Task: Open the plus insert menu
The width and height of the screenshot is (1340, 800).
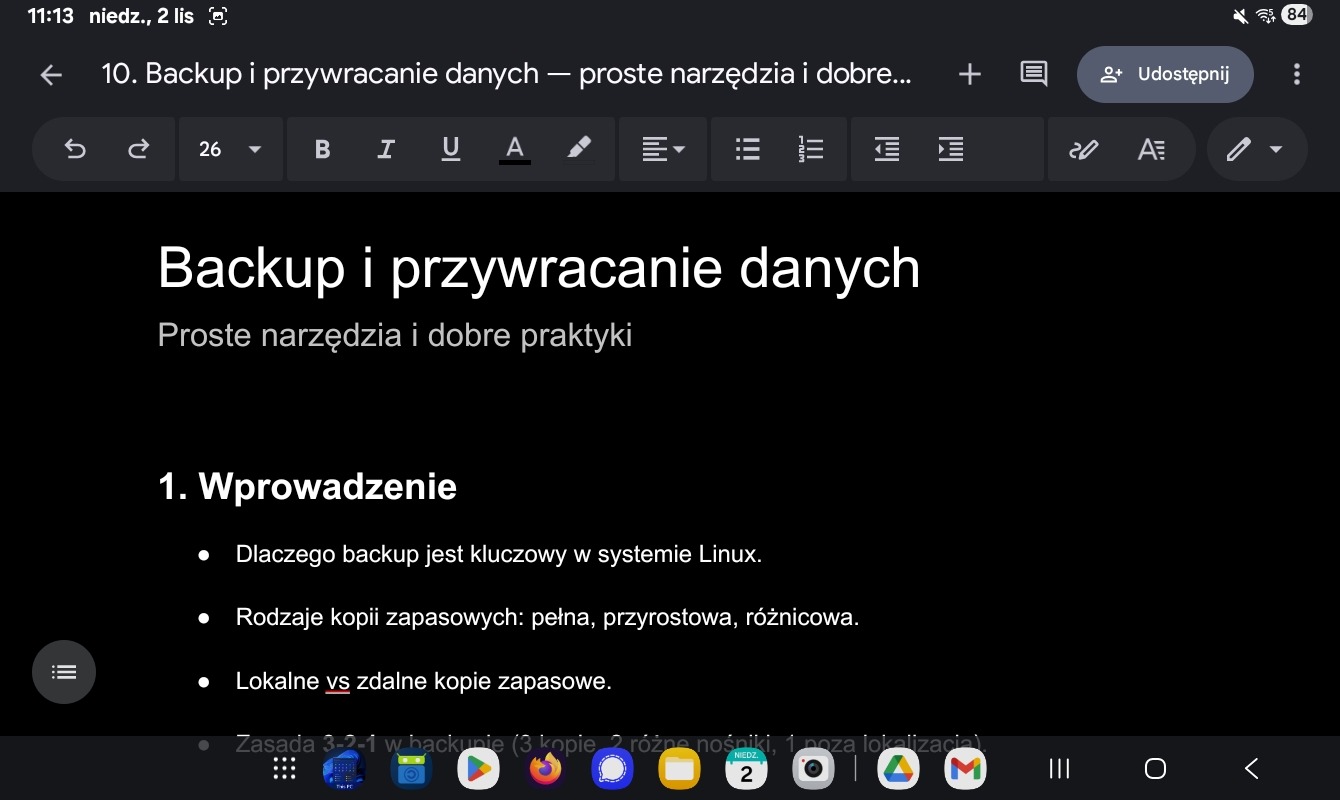Action: pos(969,74)
